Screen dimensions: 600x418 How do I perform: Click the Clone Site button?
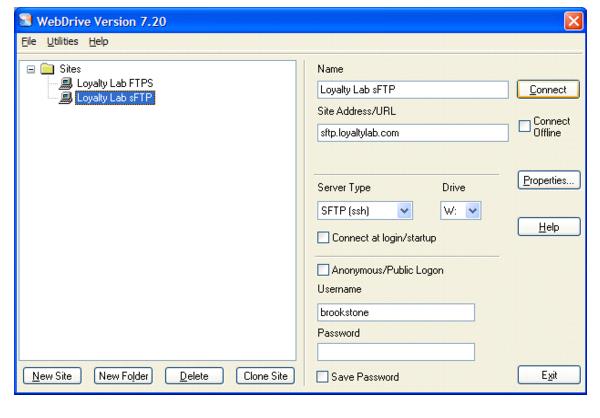pos(265,376)
